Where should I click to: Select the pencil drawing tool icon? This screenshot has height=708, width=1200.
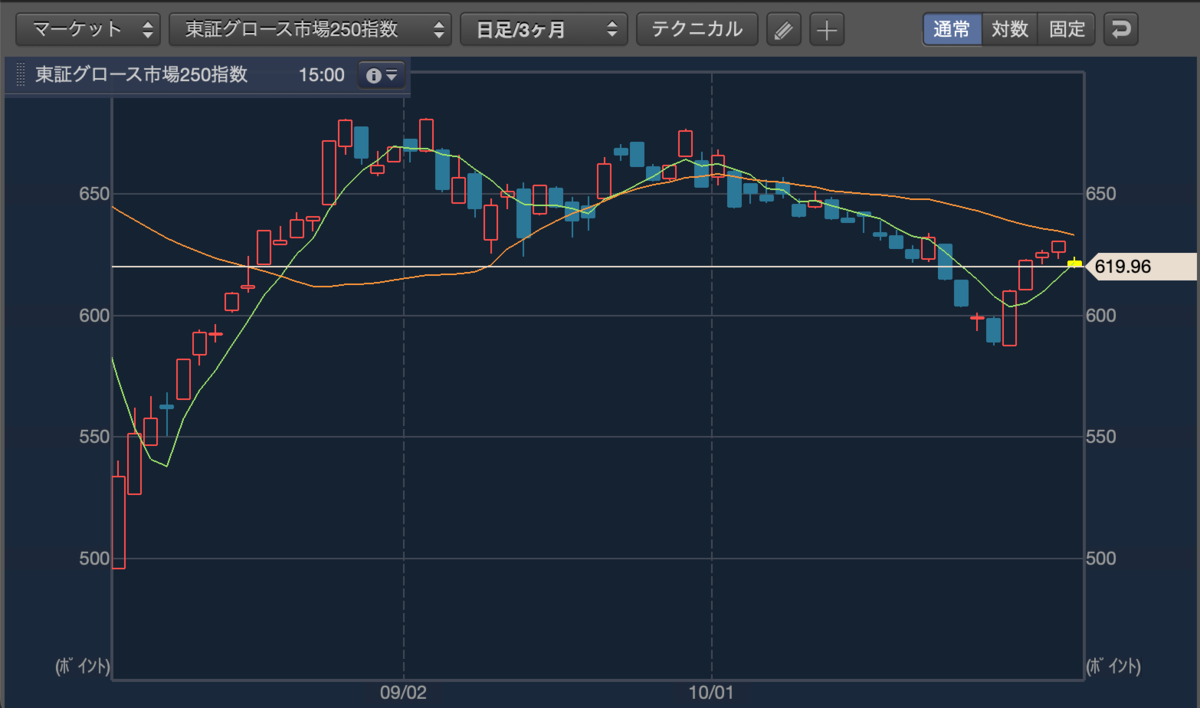point(783,30)
